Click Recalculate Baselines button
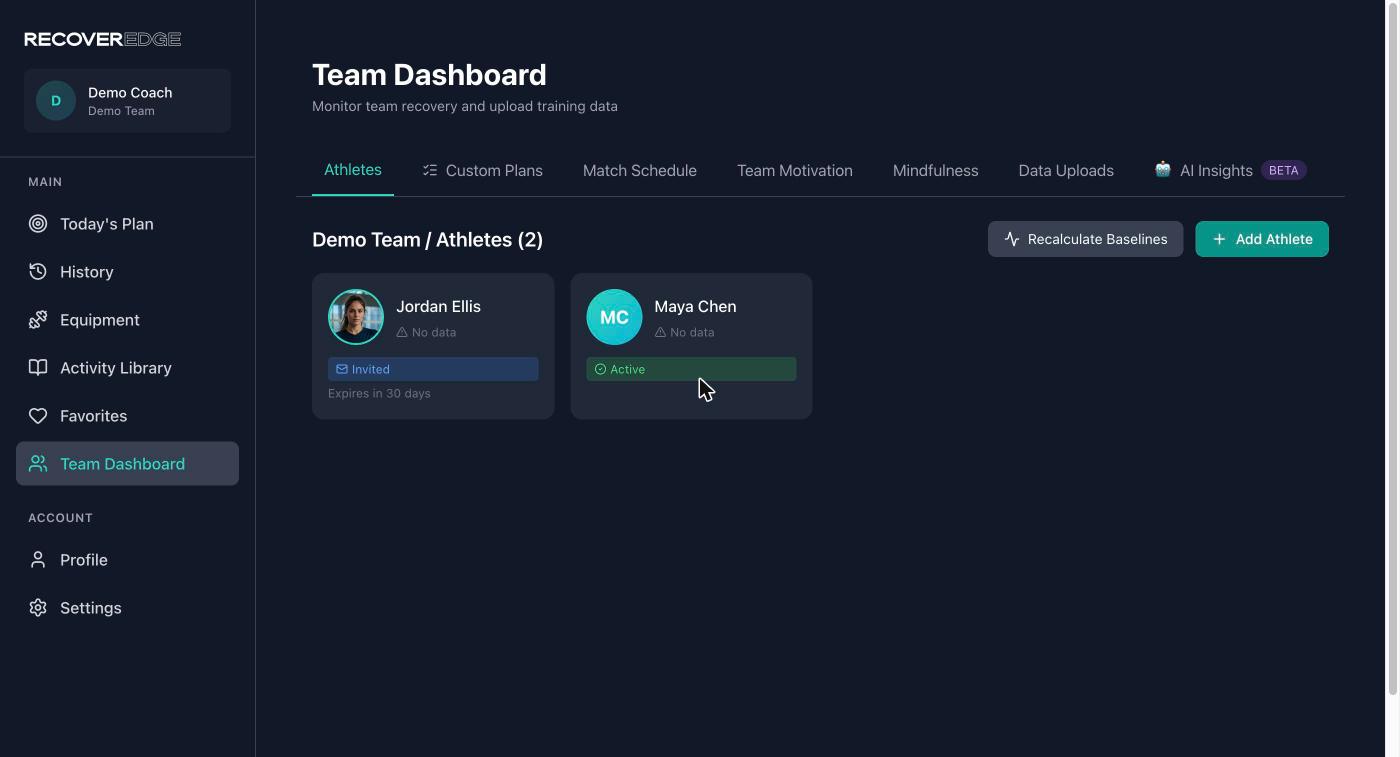The height and width of the screenshot is (757, 1400). click(x=1085, y=239)
